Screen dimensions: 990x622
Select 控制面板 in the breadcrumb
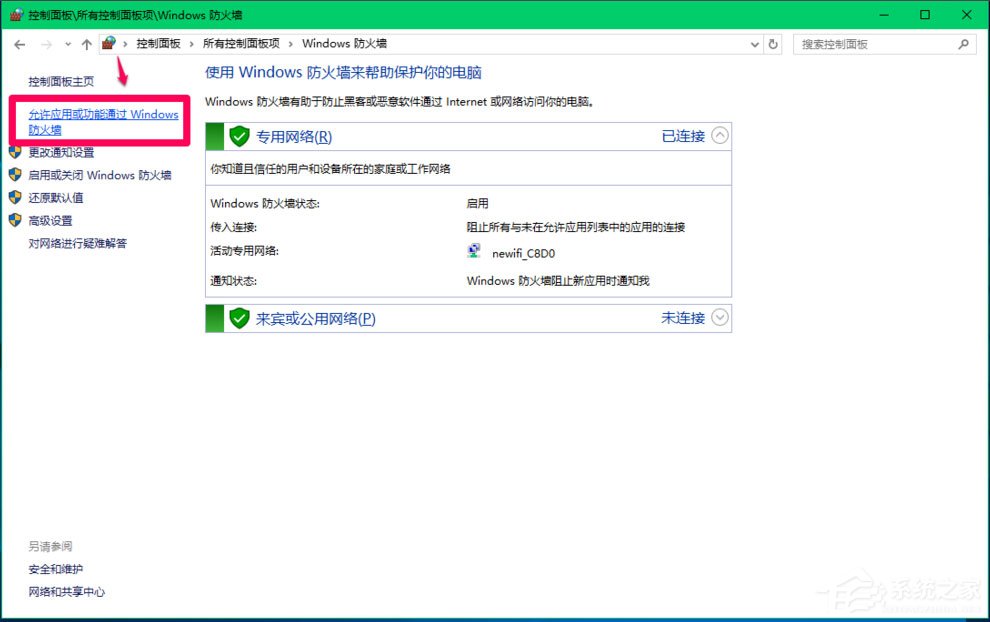click(x=160, y=43)
